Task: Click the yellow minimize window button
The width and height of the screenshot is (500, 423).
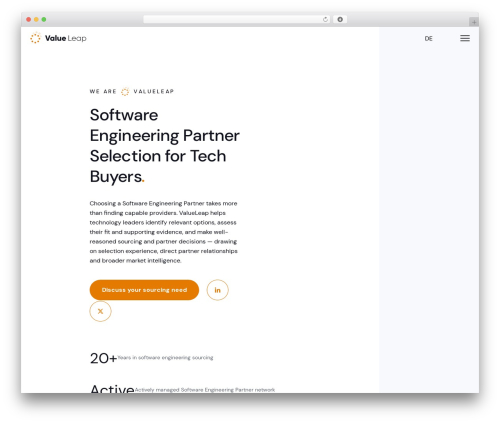Action: click(x=36, y=20)
